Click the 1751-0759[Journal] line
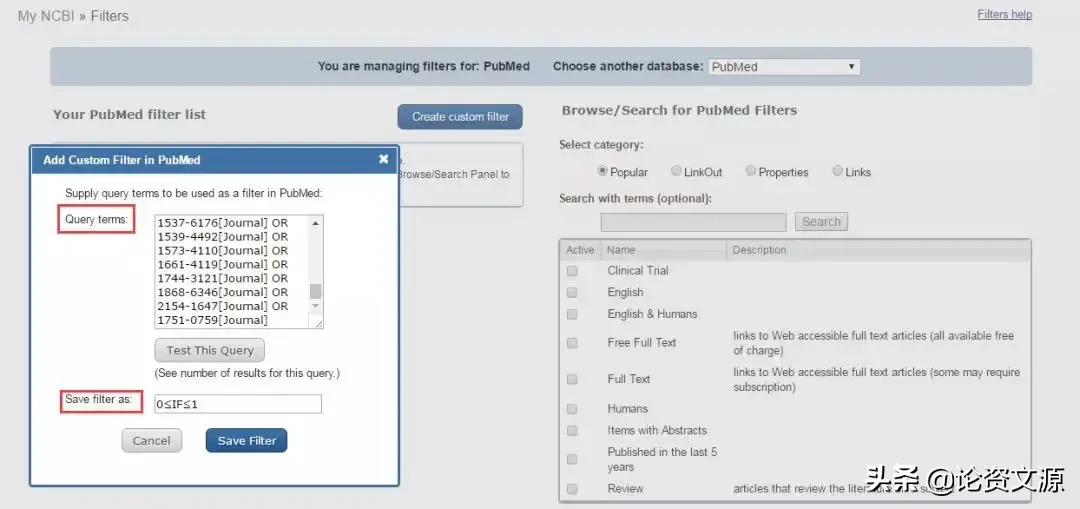The image size is (1080, 509). (212, 320)
